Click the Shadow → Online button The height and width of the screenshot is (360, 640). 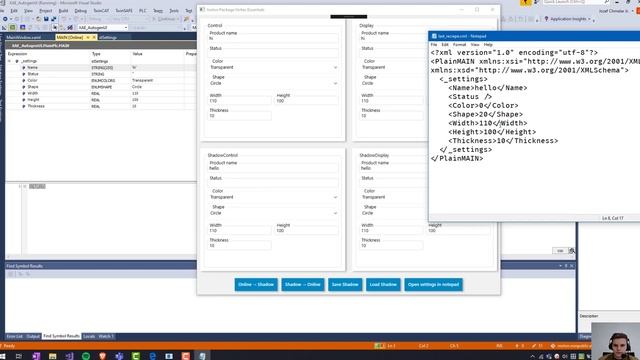click(x=302, y=284)
